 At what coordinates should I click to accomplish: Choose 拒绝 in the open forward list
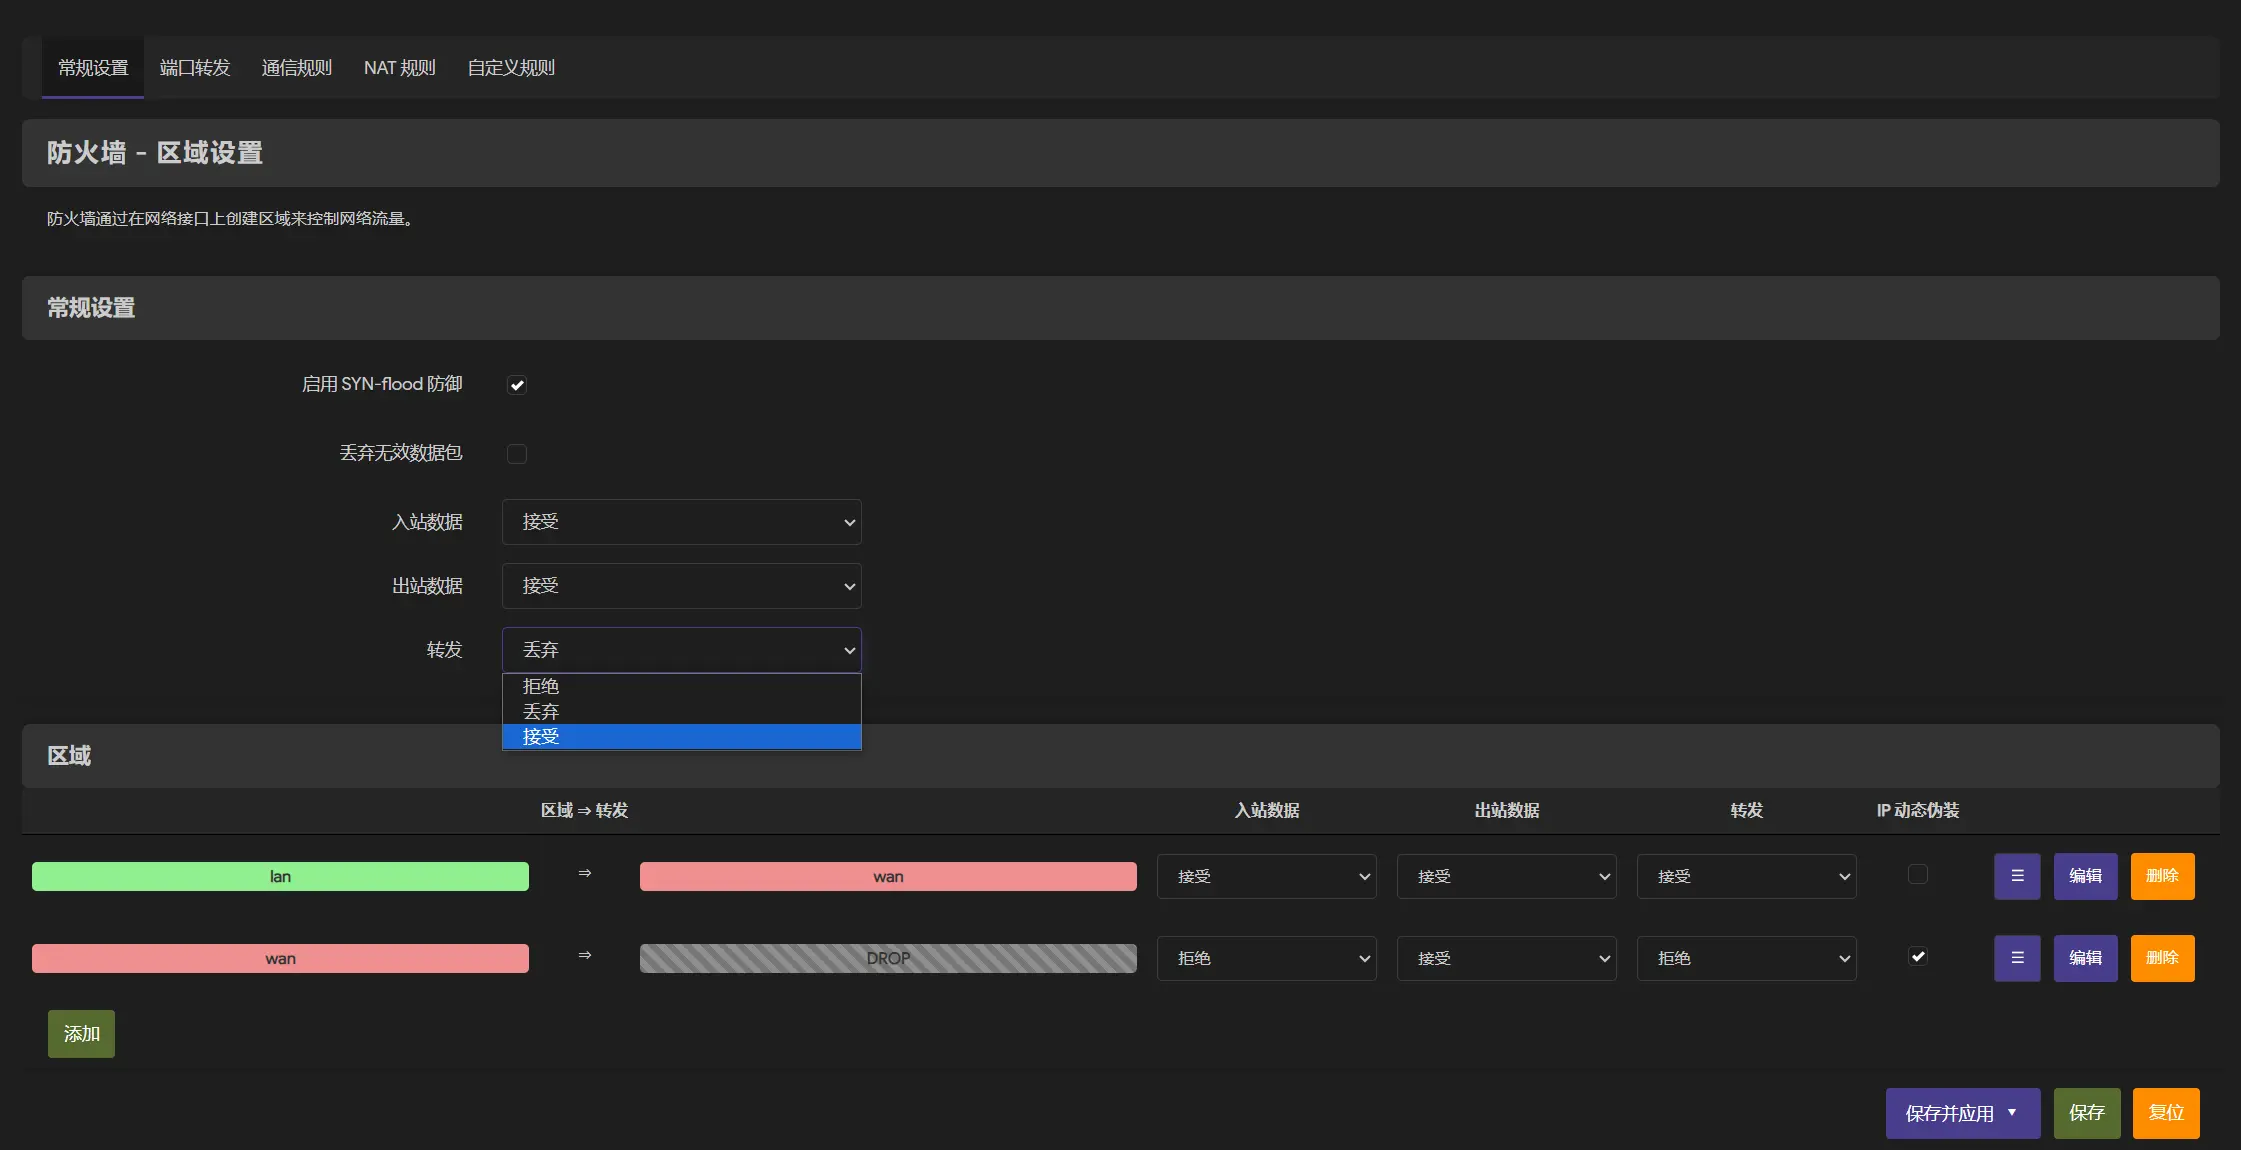pyautogui.click(x=541, y=686)
